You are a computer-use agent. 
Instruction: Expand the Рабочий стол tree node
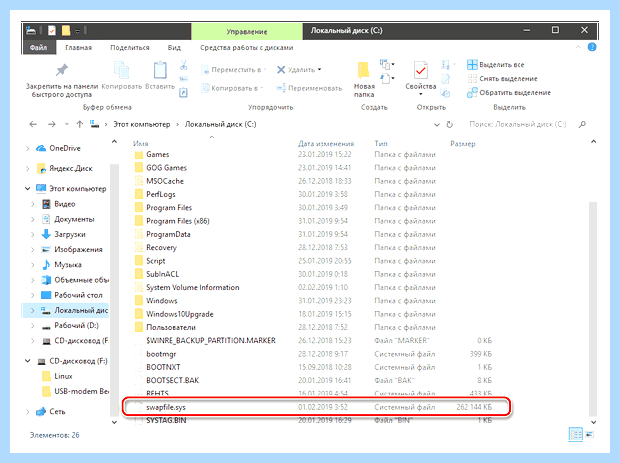(32, 295)
